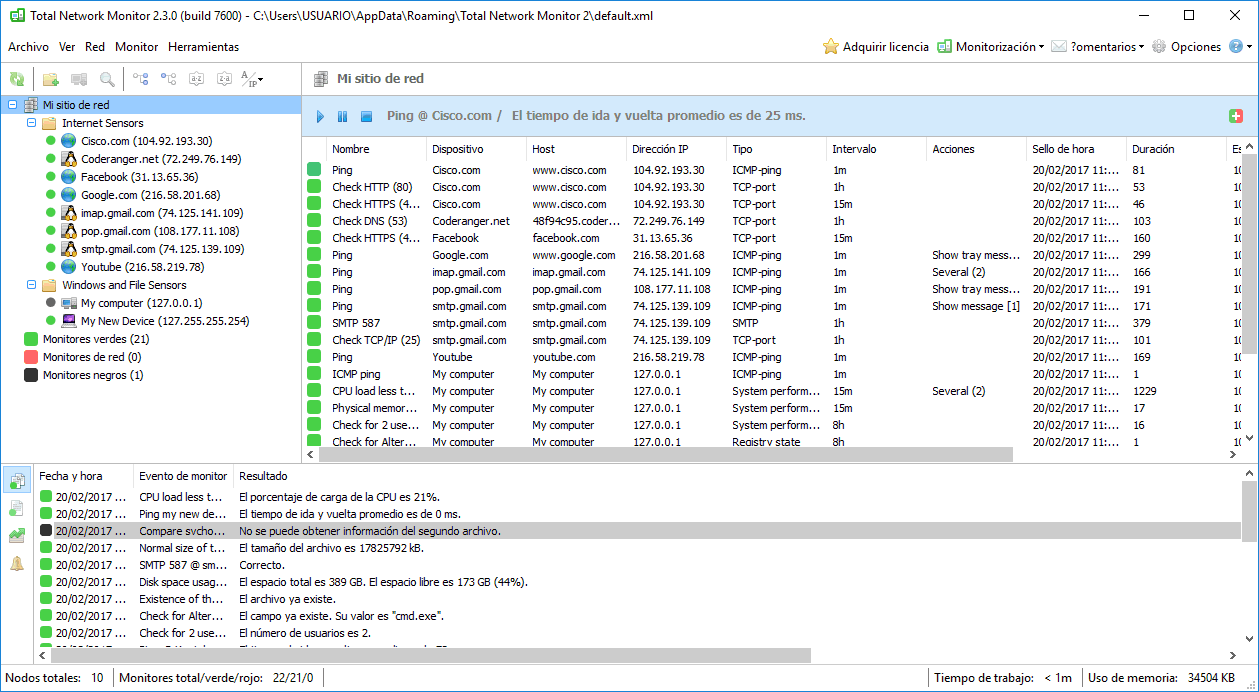This screenshot has height=692, width=1259.
Task: Open Opciones settings
Action: [1186, 47]
